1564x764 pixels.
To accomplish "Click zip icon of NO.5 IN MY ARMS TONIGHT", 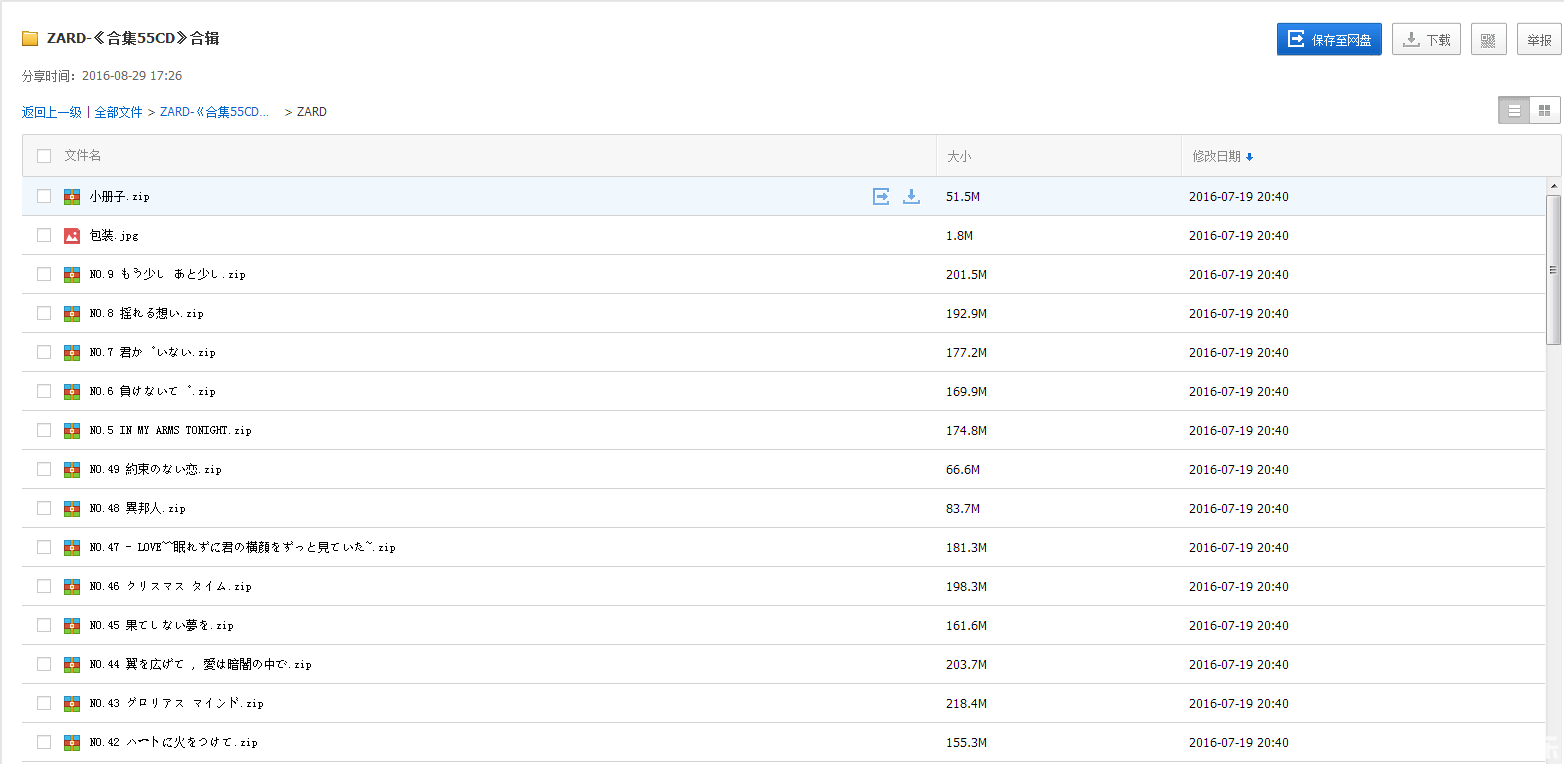I will (72, 431).
